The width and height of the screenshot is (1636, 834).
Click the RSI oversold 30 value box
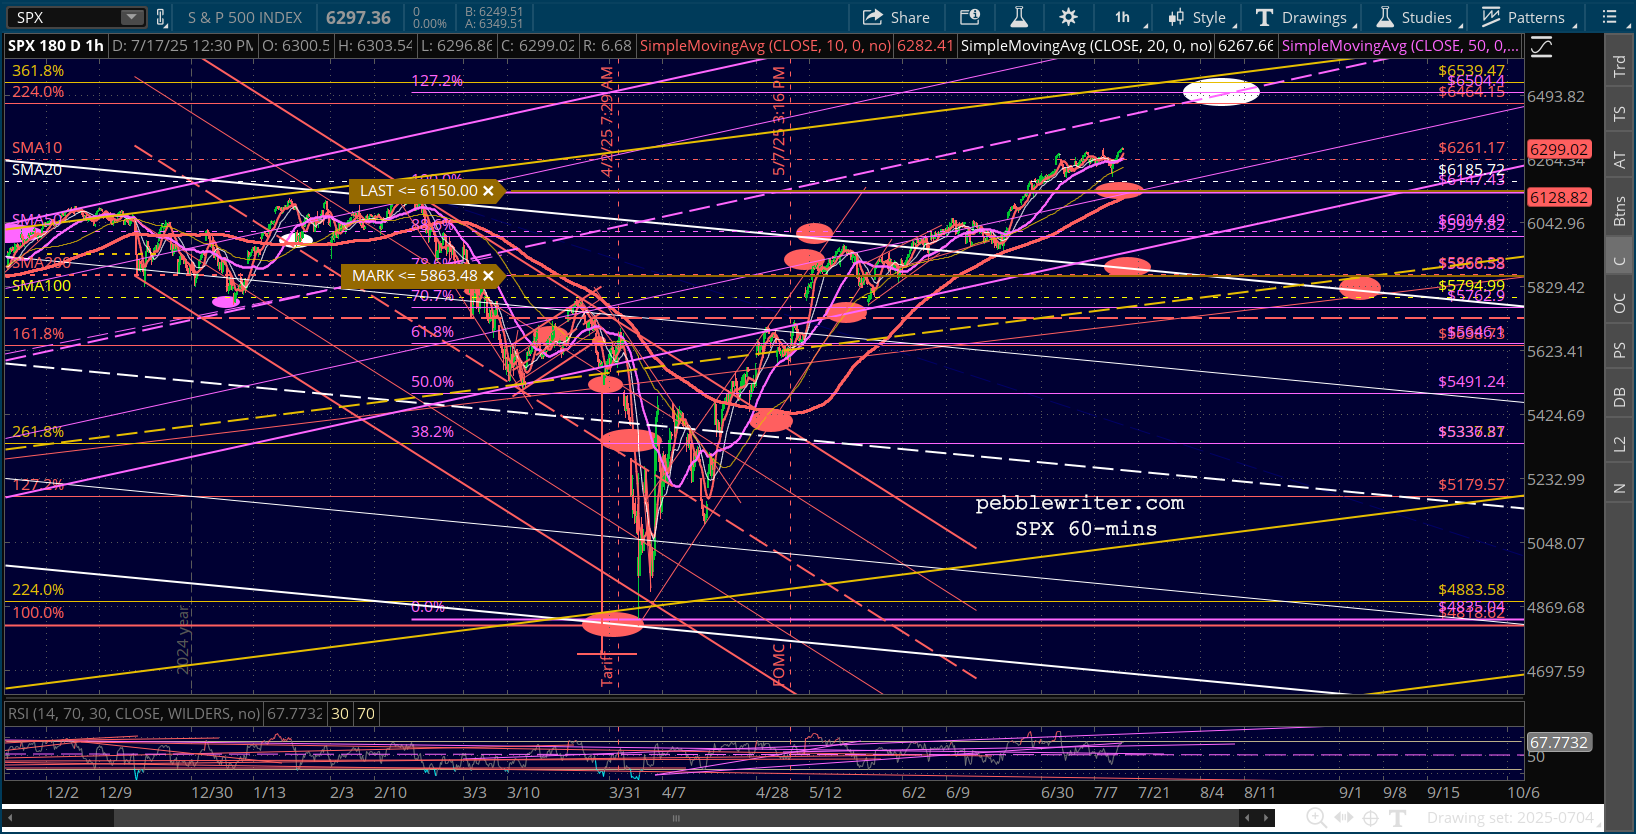point(340,714)
